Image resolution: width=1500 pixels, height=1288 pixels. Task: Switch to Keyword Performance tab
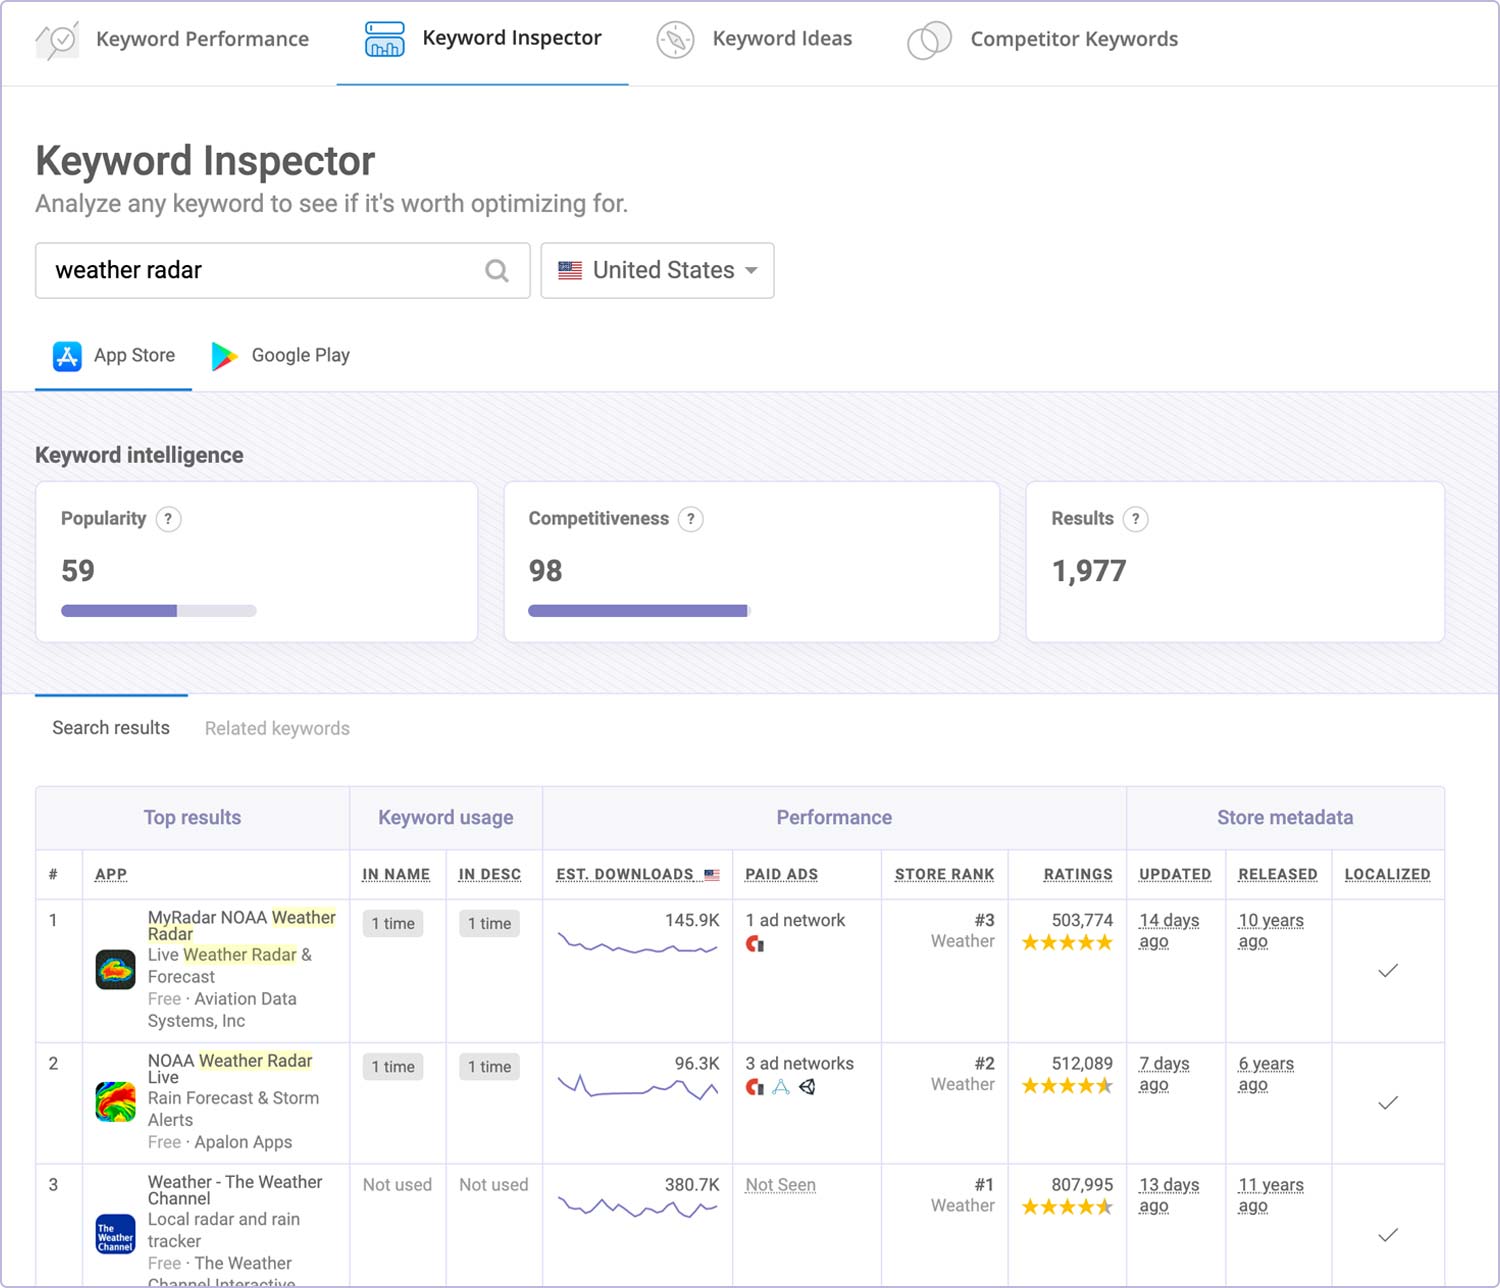tap(172, 40)
